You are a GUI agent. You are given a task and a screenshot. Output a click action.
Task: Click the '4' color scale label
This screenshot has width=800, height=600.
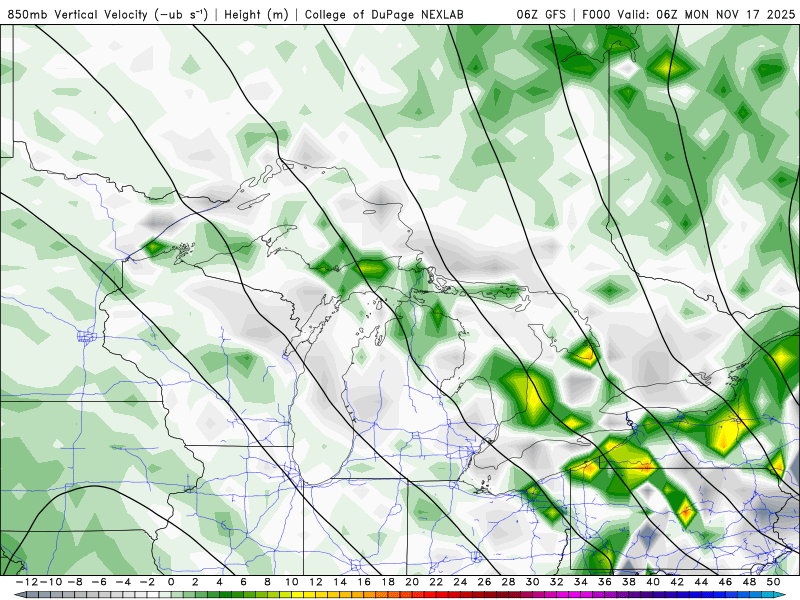click(219, 582)
